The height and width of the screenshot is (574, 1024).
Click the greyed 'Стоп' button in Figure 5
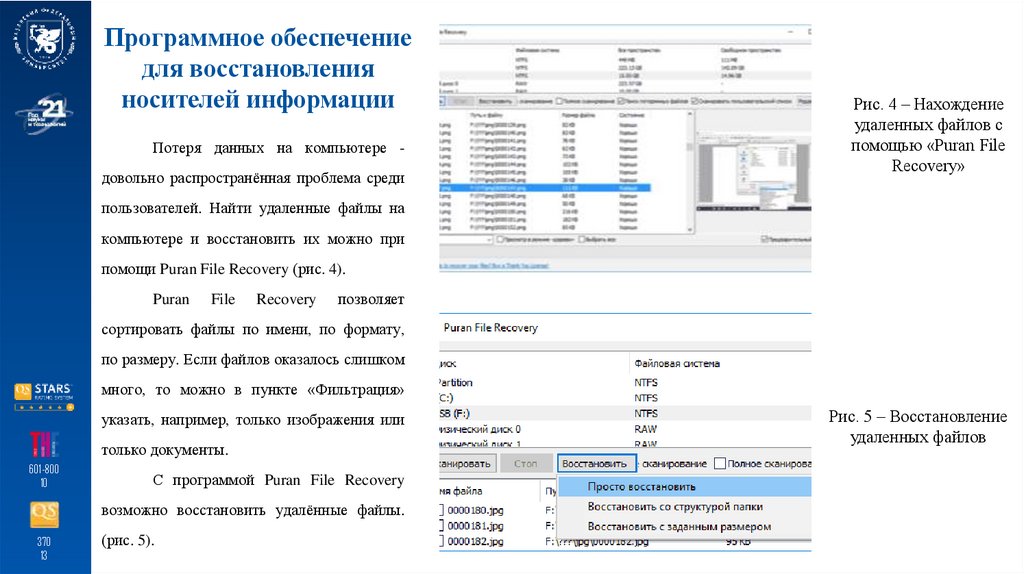[525, 464]
